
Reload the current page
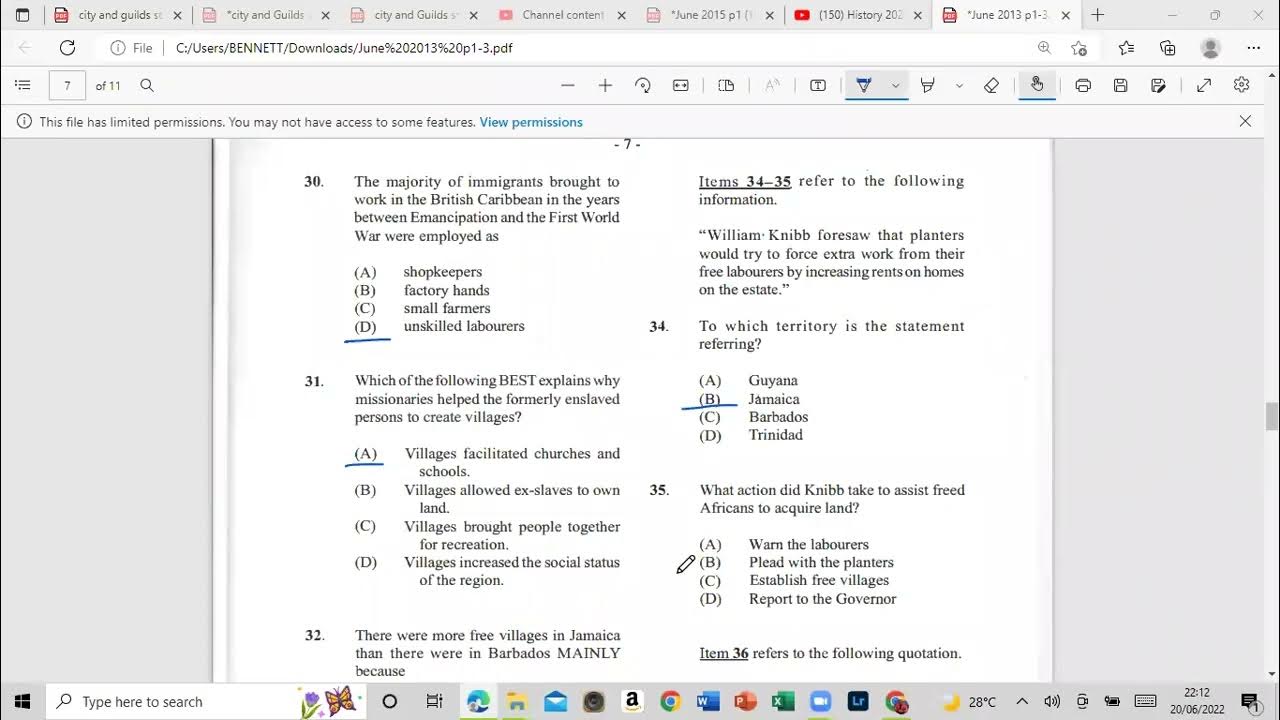(67, 48)
